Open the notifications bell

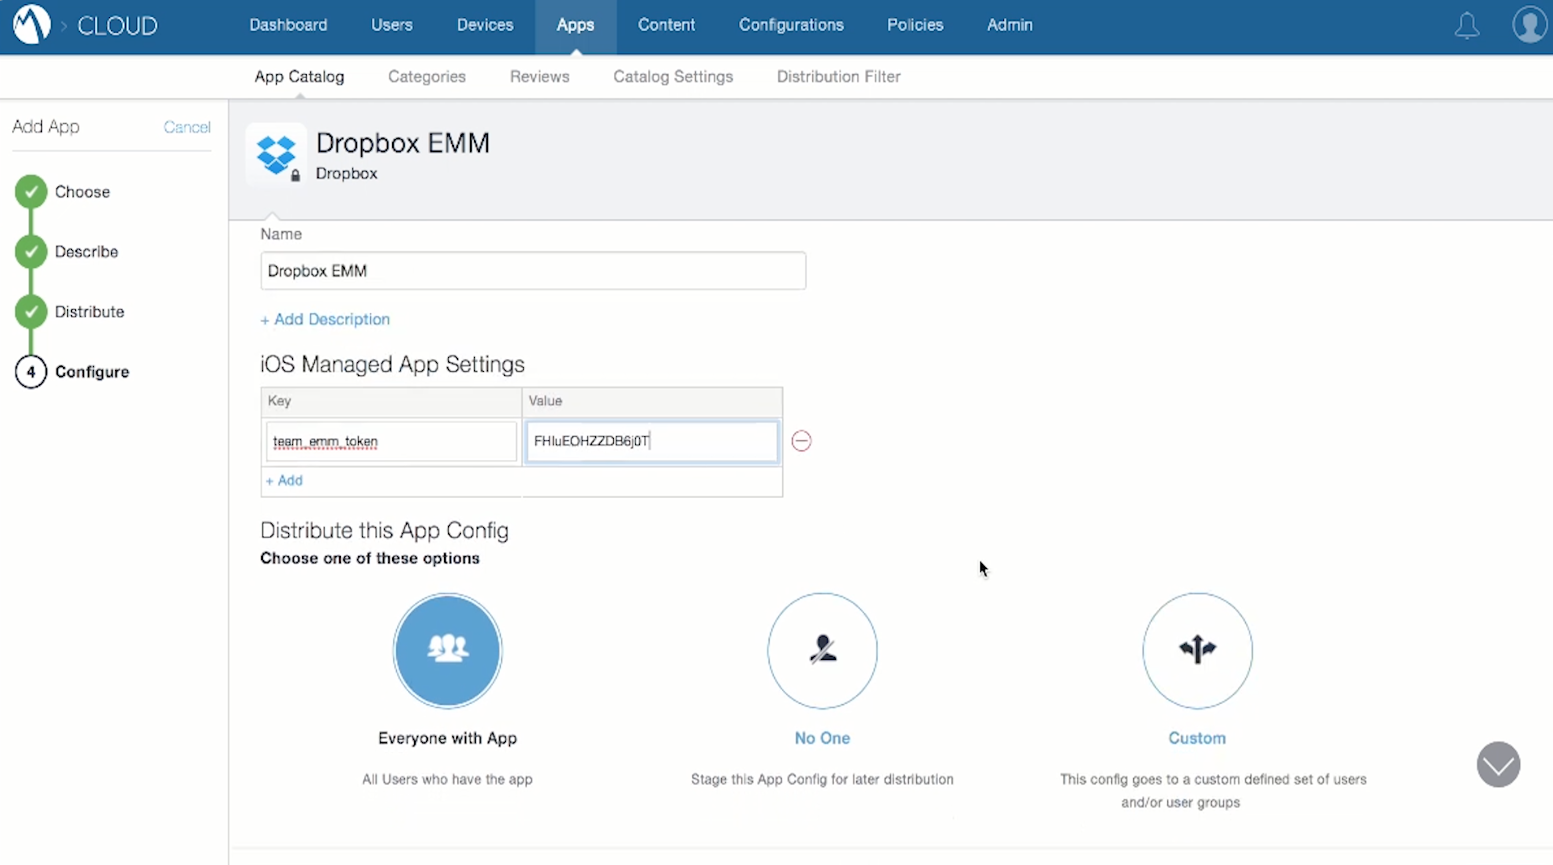click(1466, 26)
